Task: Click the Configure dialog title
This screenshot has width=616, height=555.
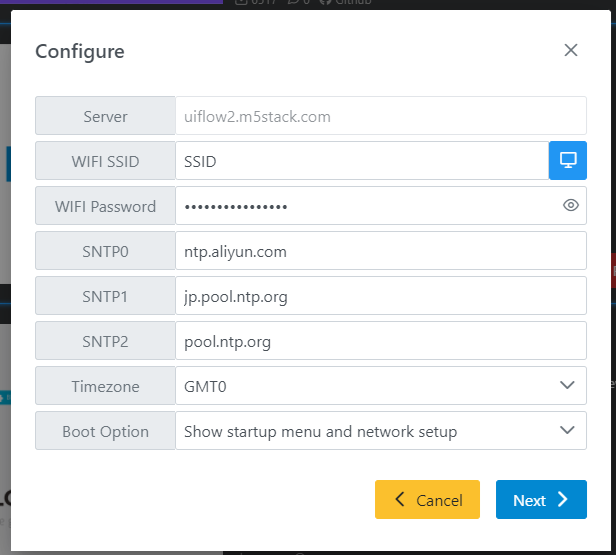Action: click(x=80, y=52)
